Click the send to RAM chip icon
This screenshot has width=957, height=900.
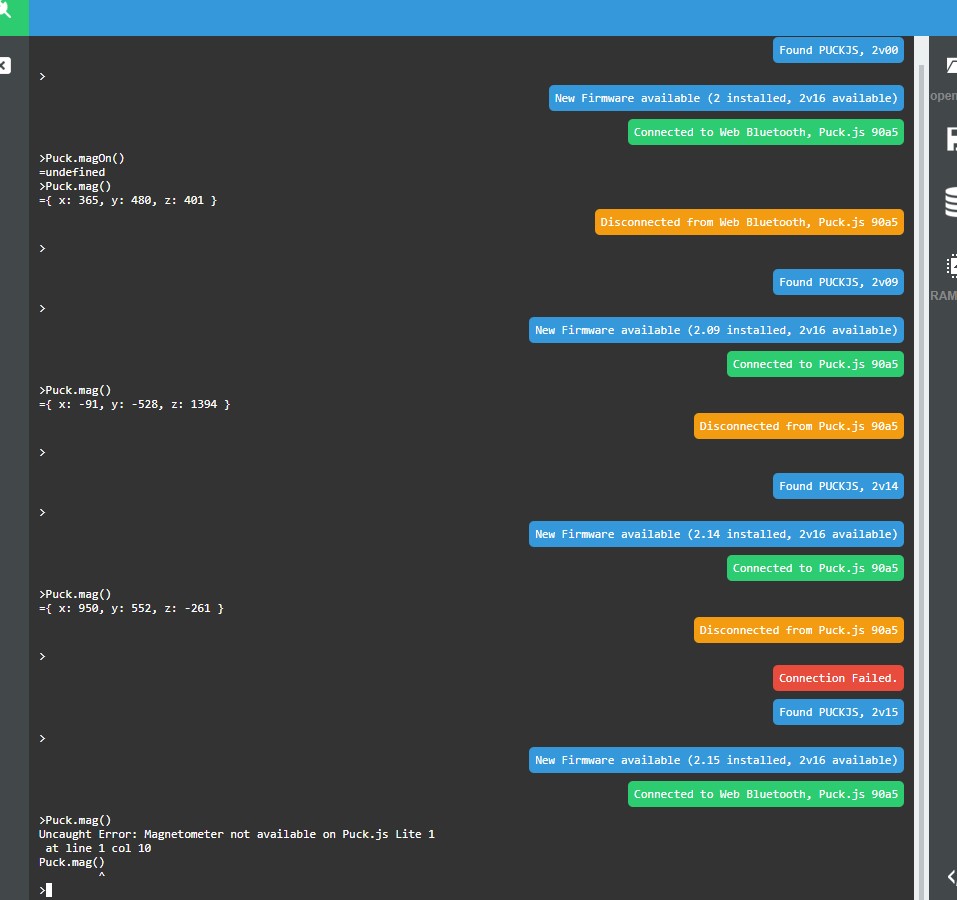pos(950,267)
